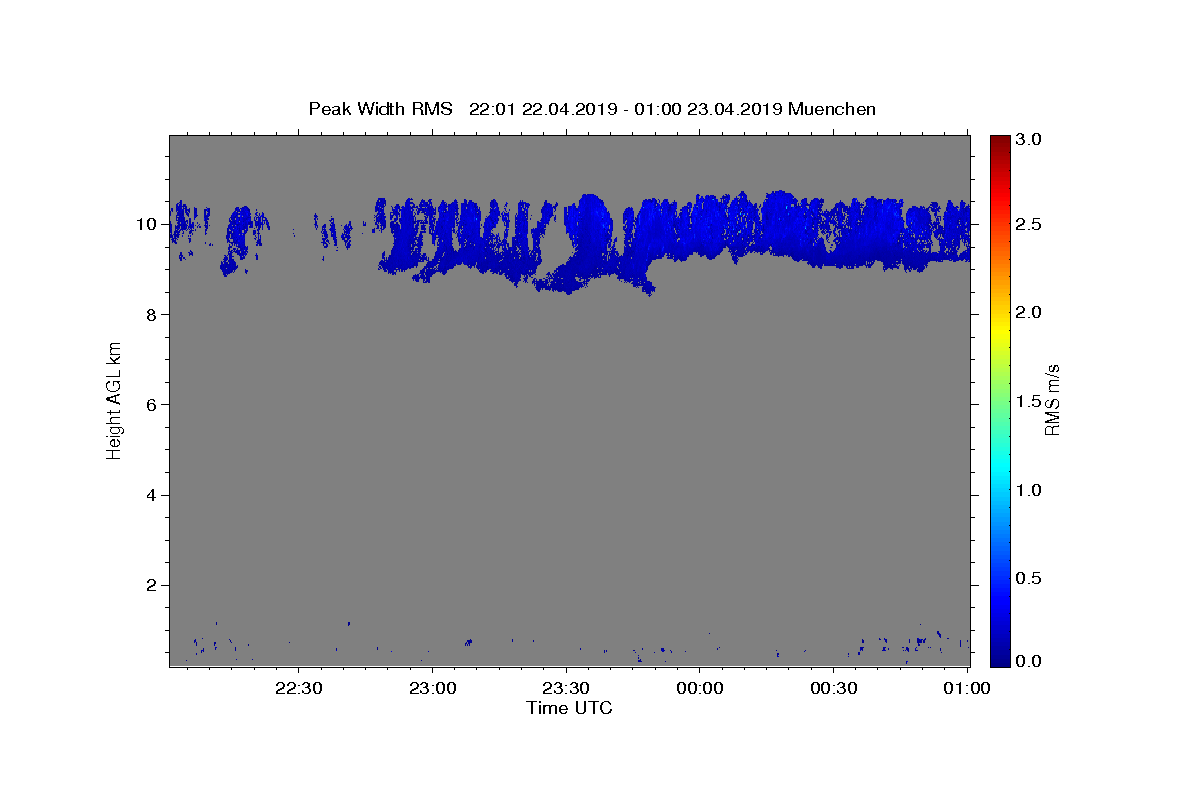
Task: Click the colorbar value 2.5
Action: (x=1029, y=224)
